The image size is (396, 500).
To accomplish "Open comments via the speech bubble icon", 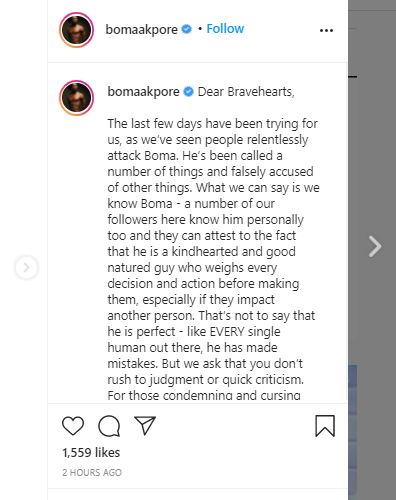I will [x=109, y=426].
